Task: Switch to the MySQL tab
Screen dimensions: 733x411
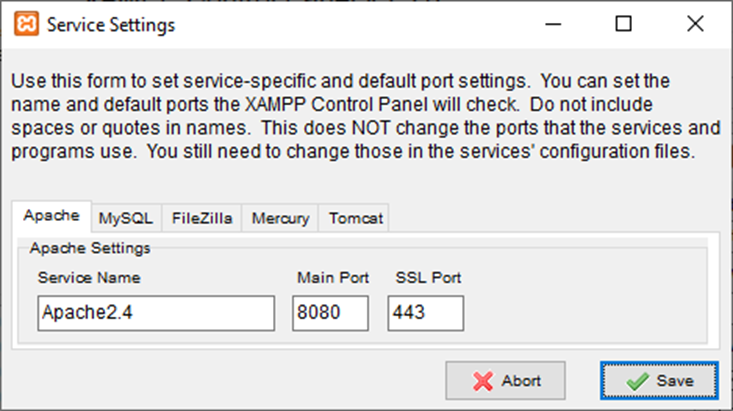Action: [126, 218]
